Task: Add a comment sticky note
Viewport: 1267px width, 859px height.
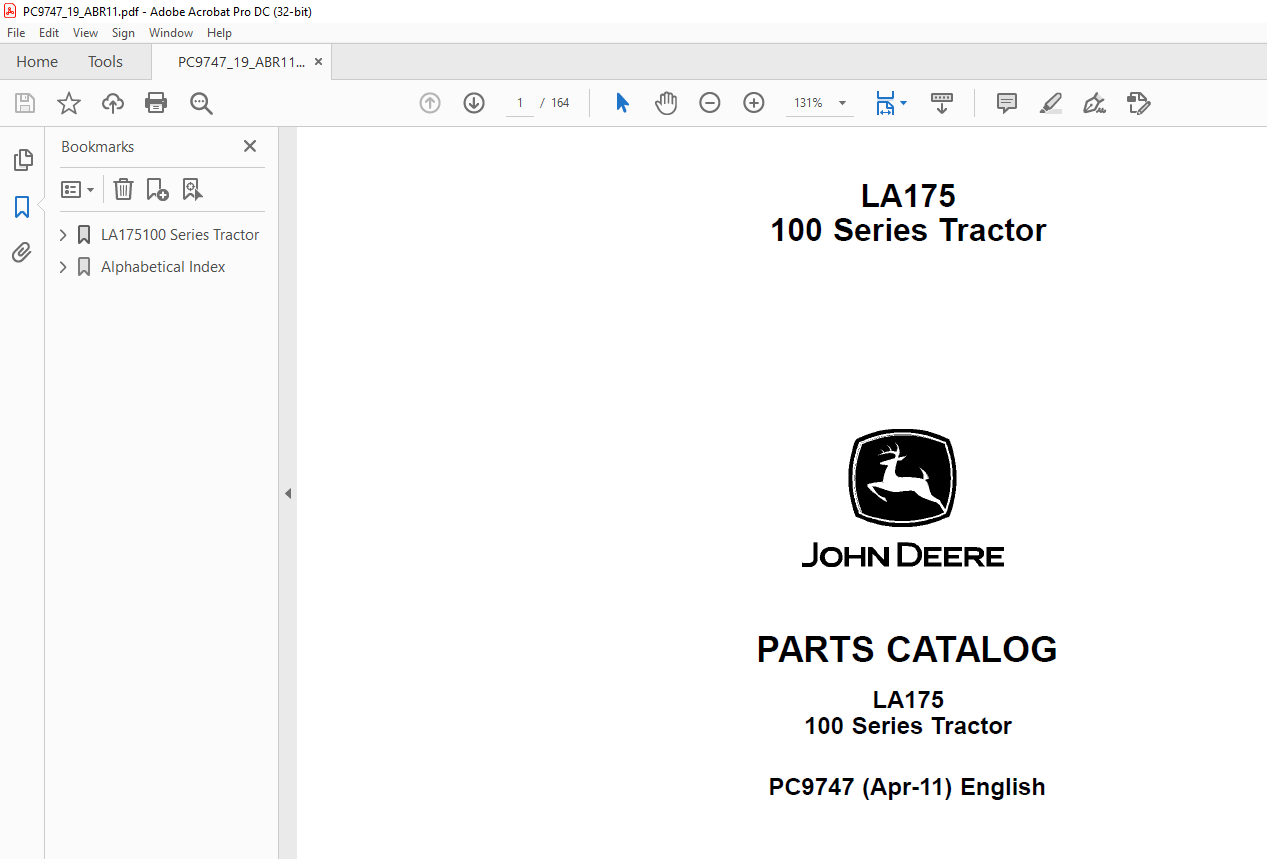Action: (1007, 103)
